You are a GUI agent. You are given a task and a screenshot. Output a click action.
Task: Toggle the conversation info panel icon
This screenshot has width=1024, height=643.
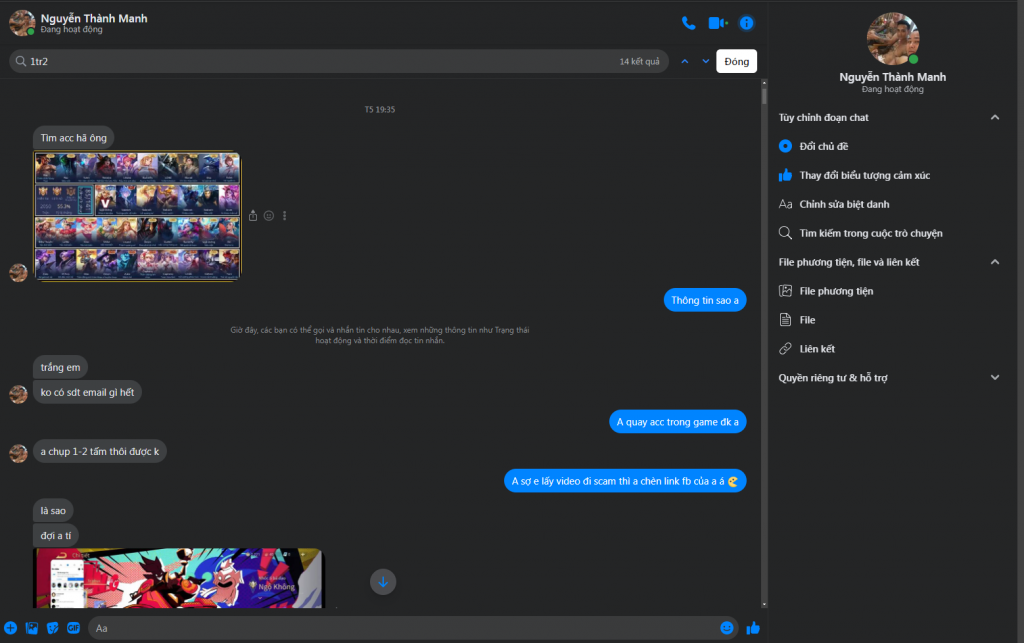pyautogui.click(x=746, y=23)
